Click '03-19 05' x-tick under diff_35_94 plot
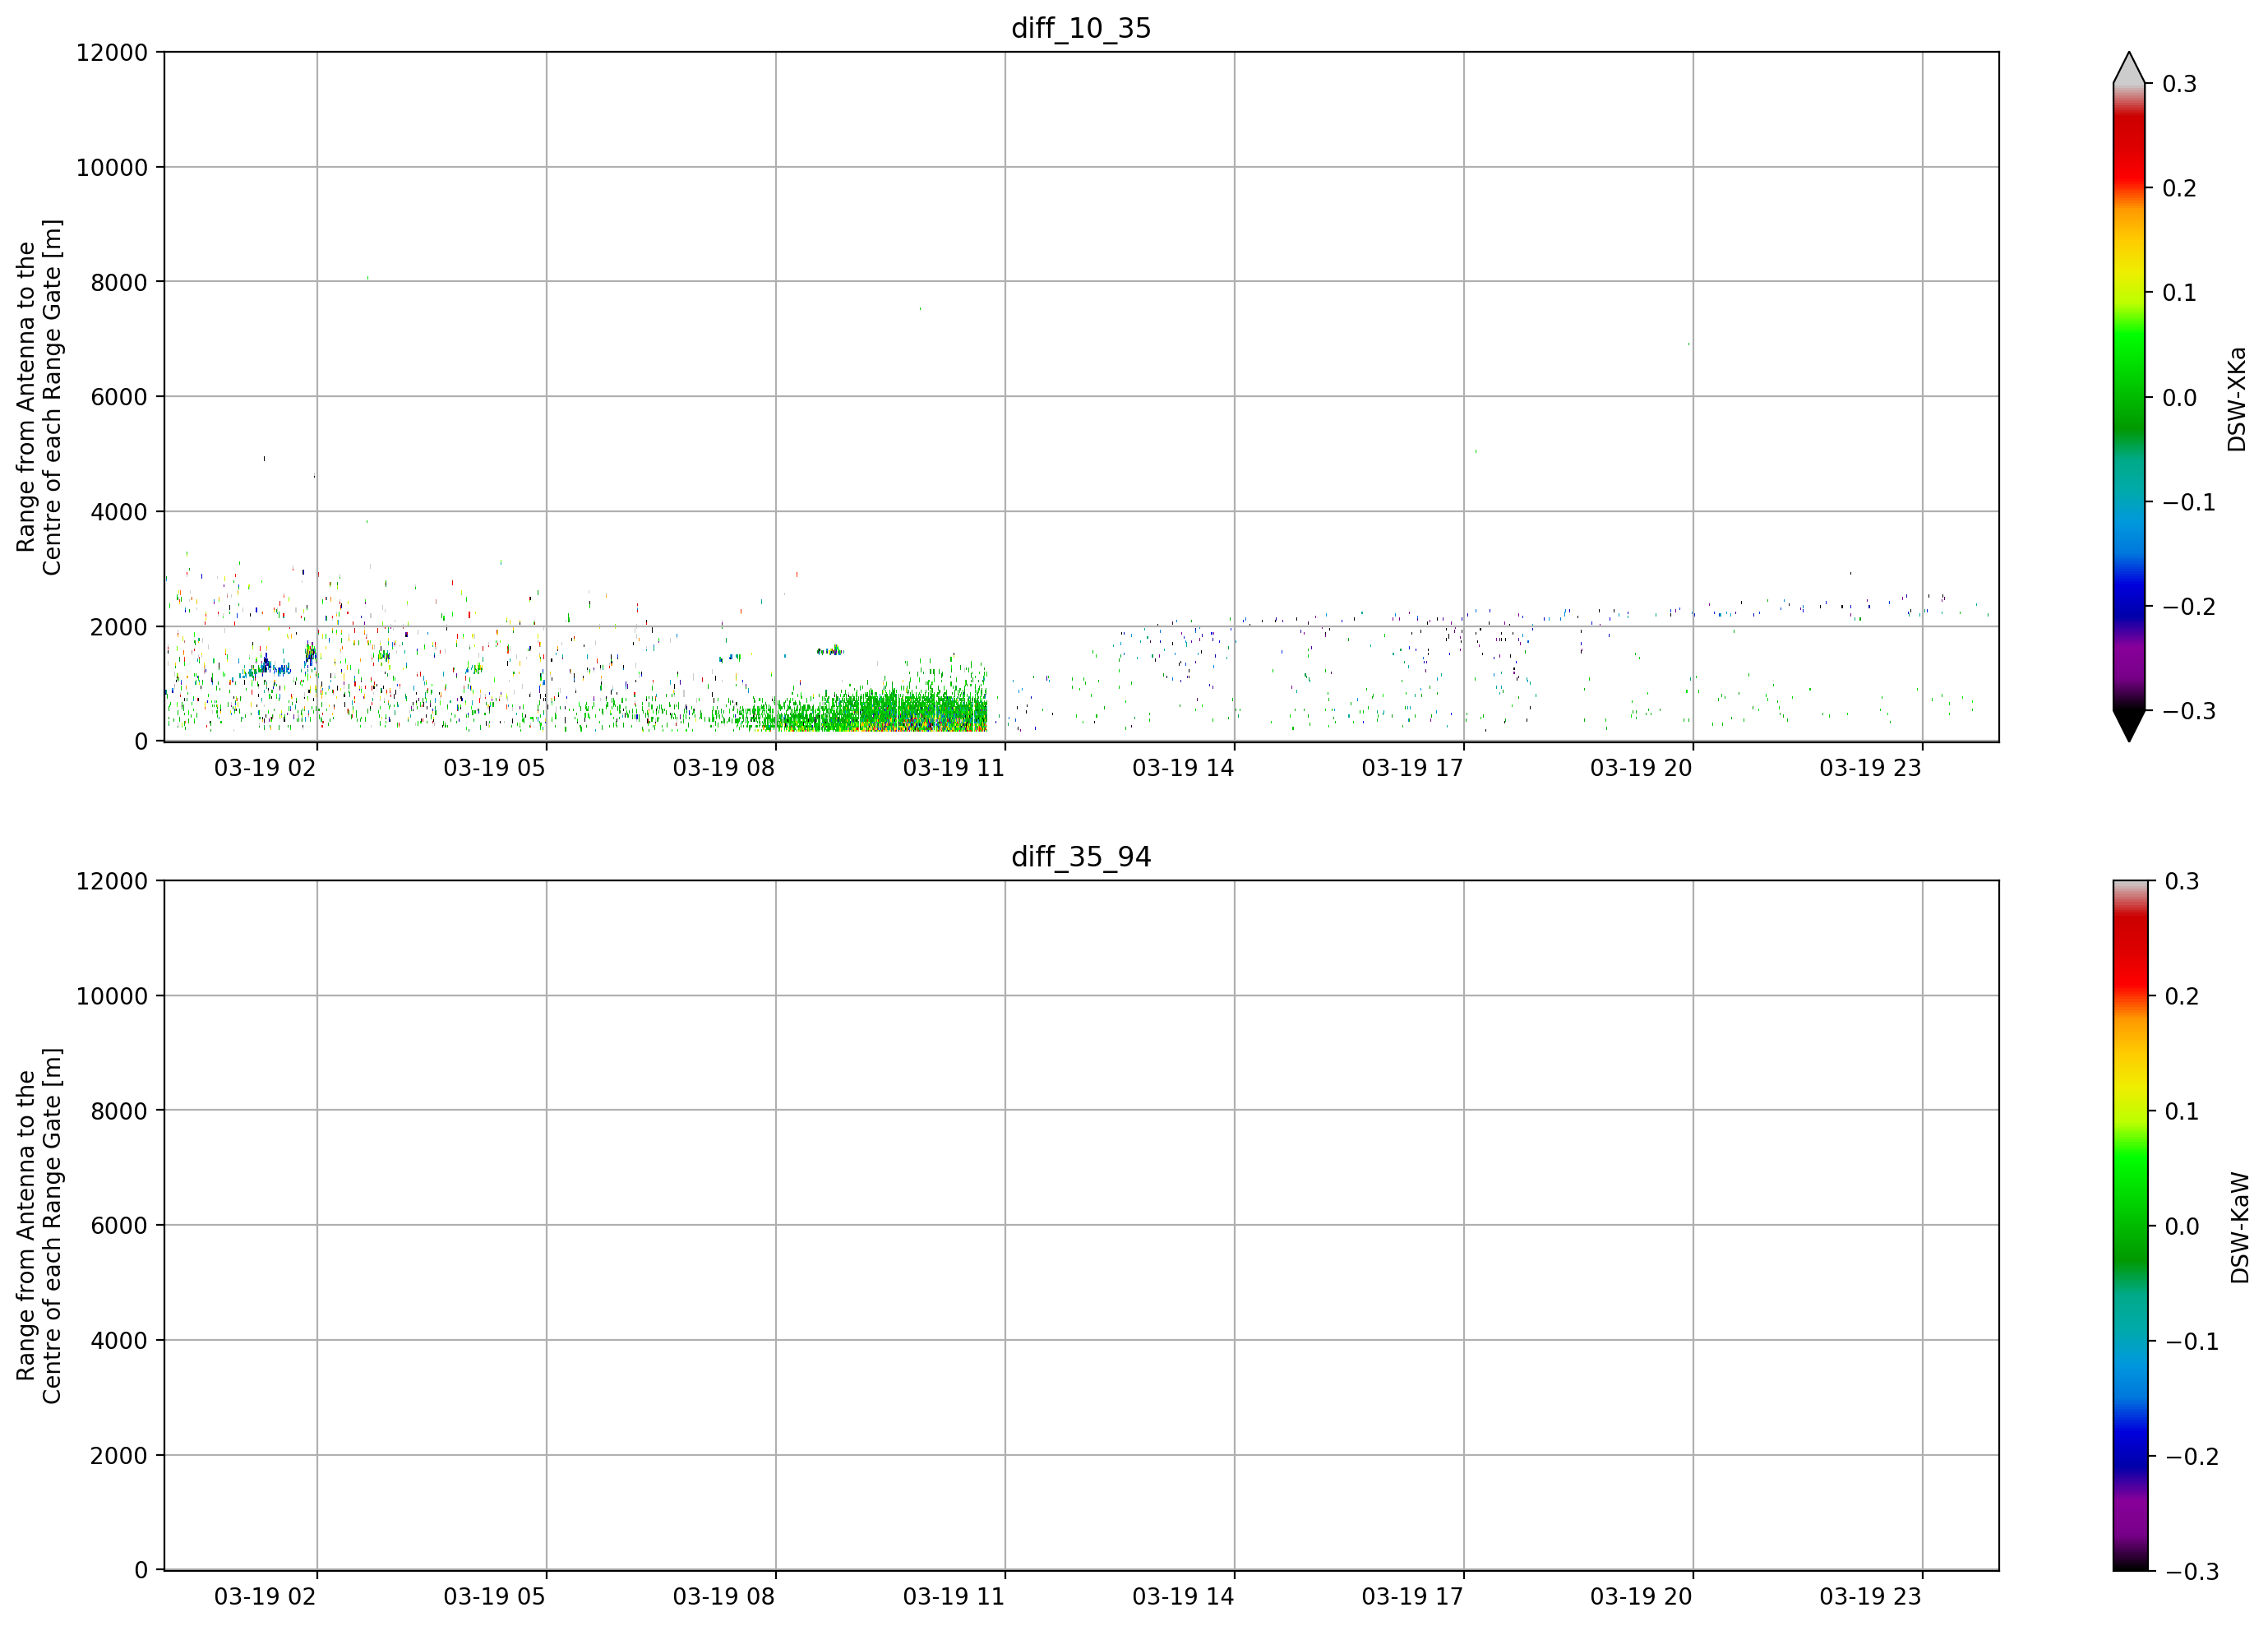The width and height of the screenshot is (2268, 1626). click(x=494, y=1596)
